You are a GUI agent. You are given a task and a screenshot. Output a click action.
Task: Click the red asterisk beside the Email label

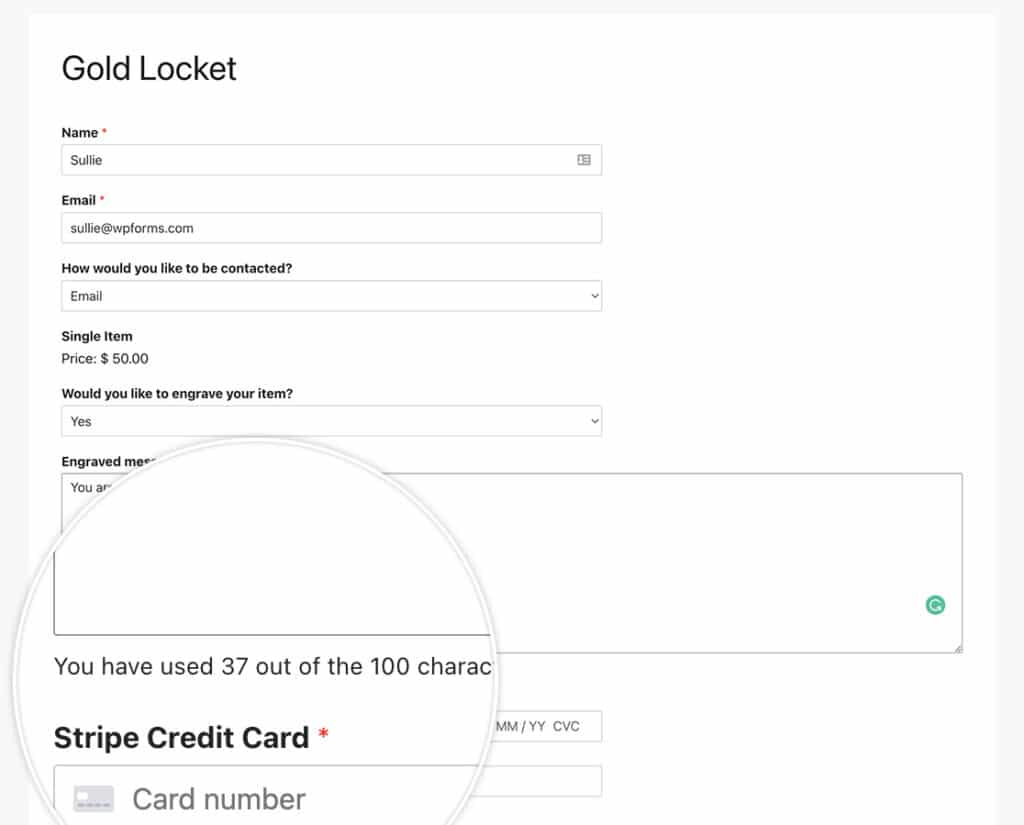click(x=100, y=199)
